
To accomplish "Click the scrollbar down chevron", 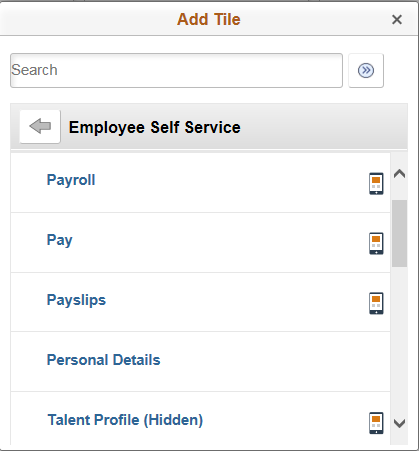I will [399, 423].
